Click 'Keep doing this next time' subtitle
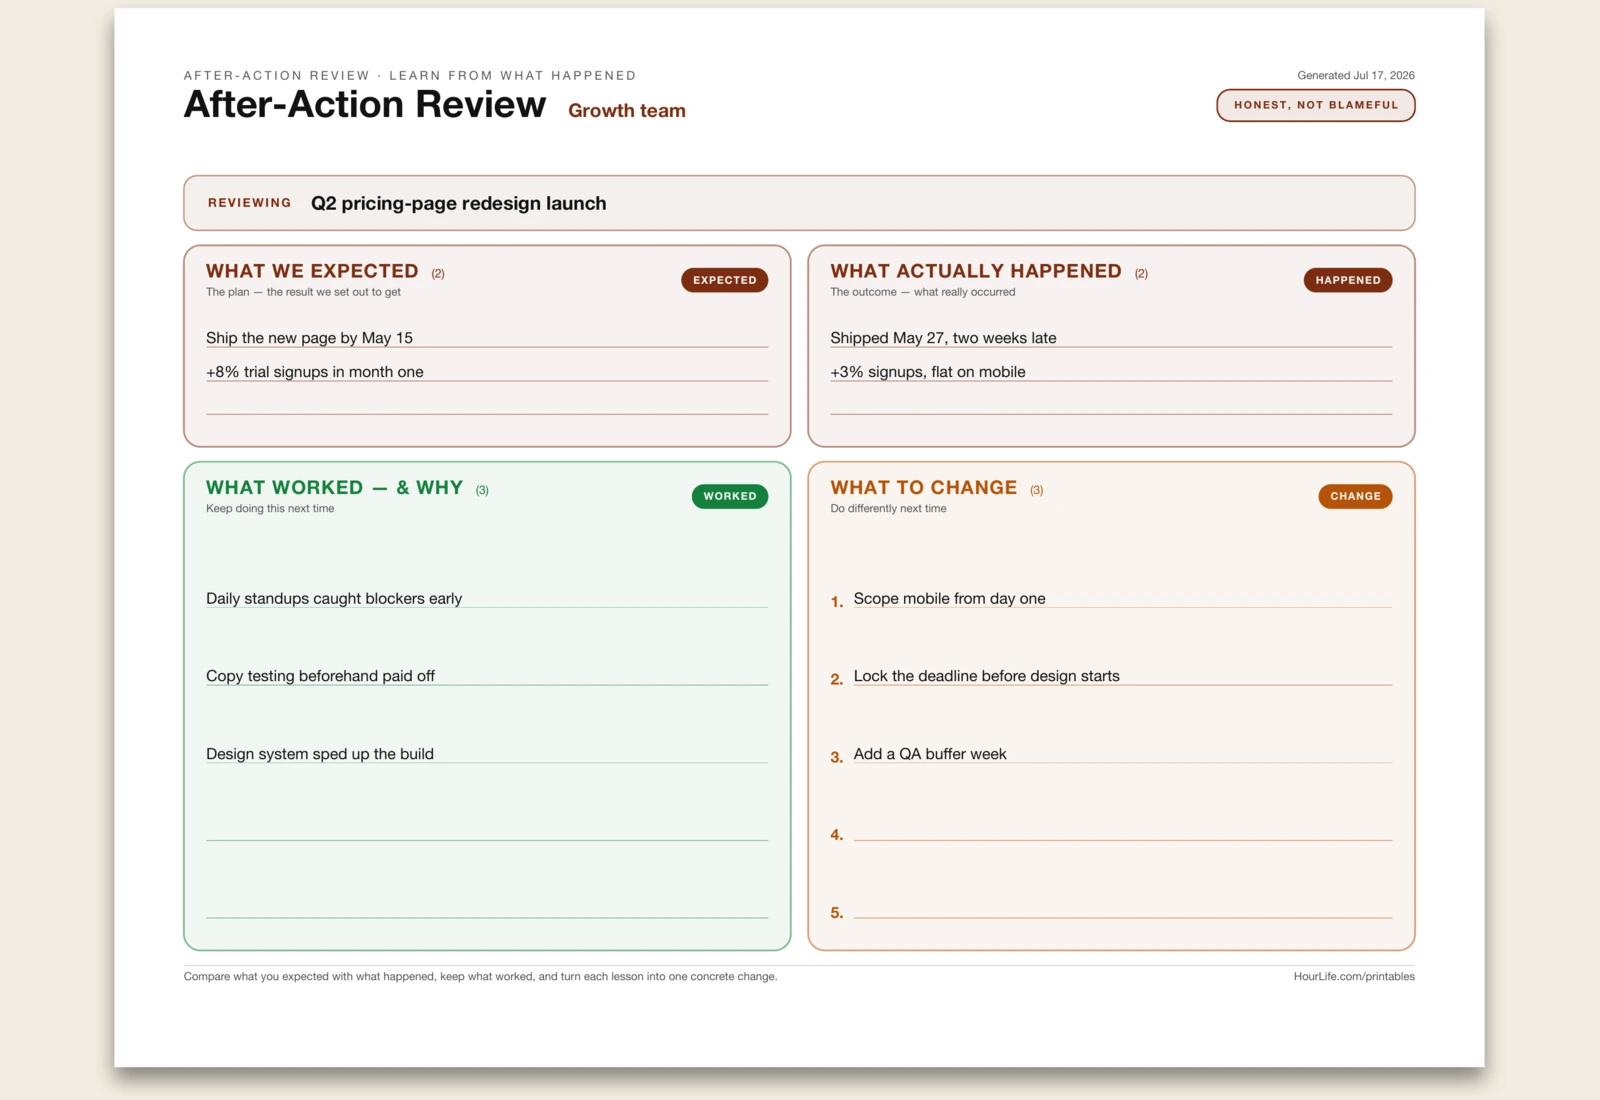 pyautogui.click(x=270, y=508)
